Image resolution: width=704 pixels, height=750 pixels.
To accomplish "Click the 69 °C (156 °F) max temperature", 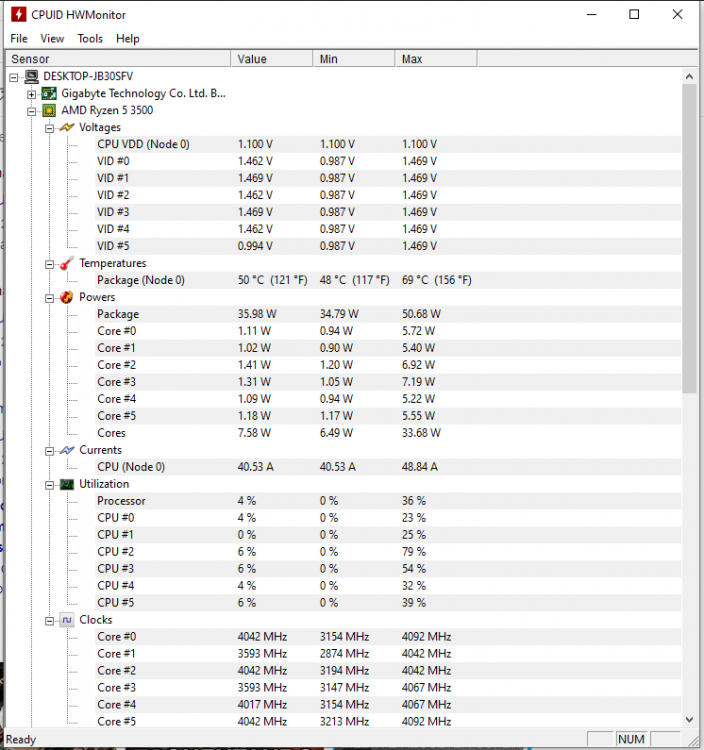I will (x=437, y=280).
